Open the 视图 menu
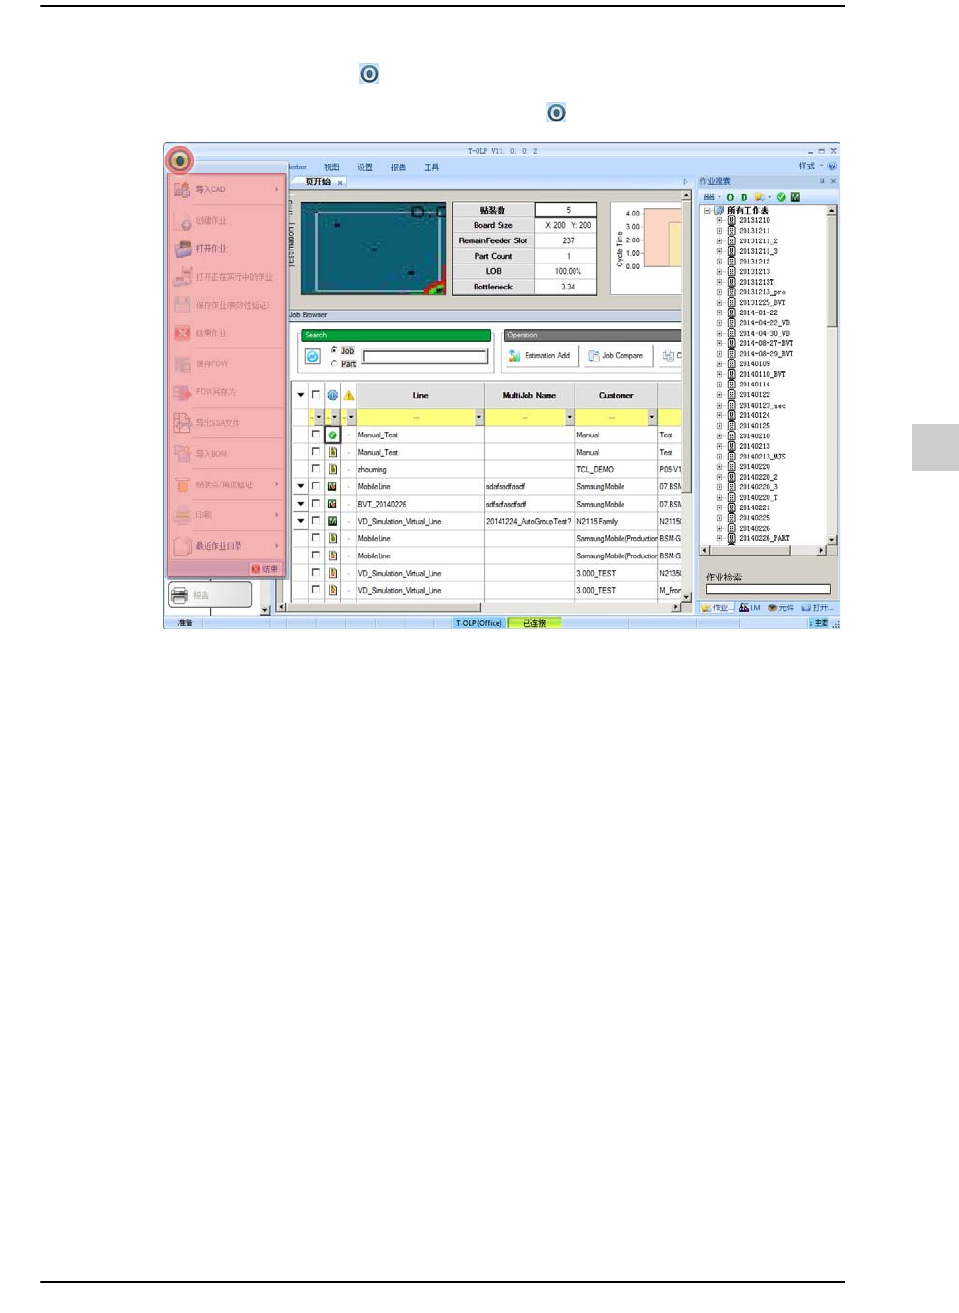 [332, 167]
